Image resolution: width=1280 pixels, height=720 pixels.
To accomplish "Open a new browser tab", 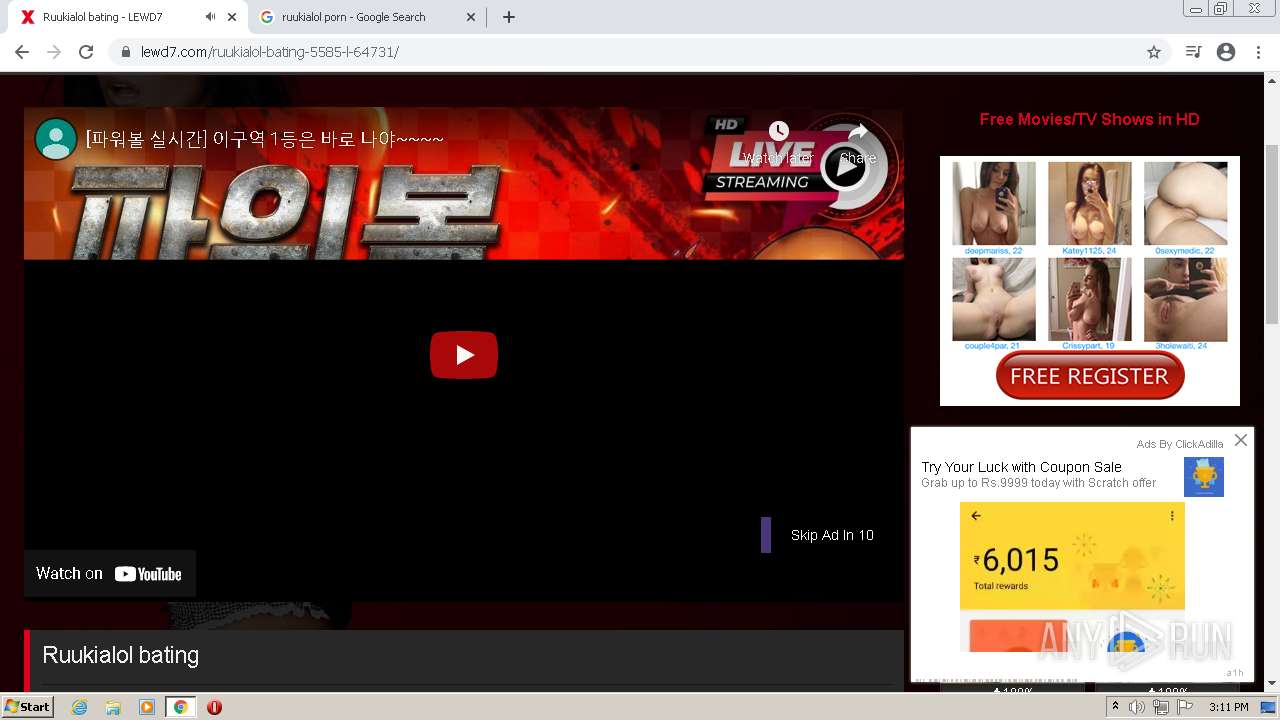I will pyautogui.click(x=509, y=17).
